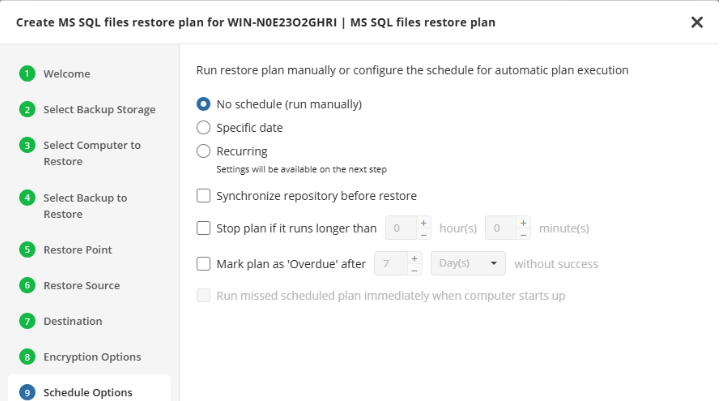726x401 pixels.
Task: Click the step 4 numbered circle icon
Action: coord(27,198)
